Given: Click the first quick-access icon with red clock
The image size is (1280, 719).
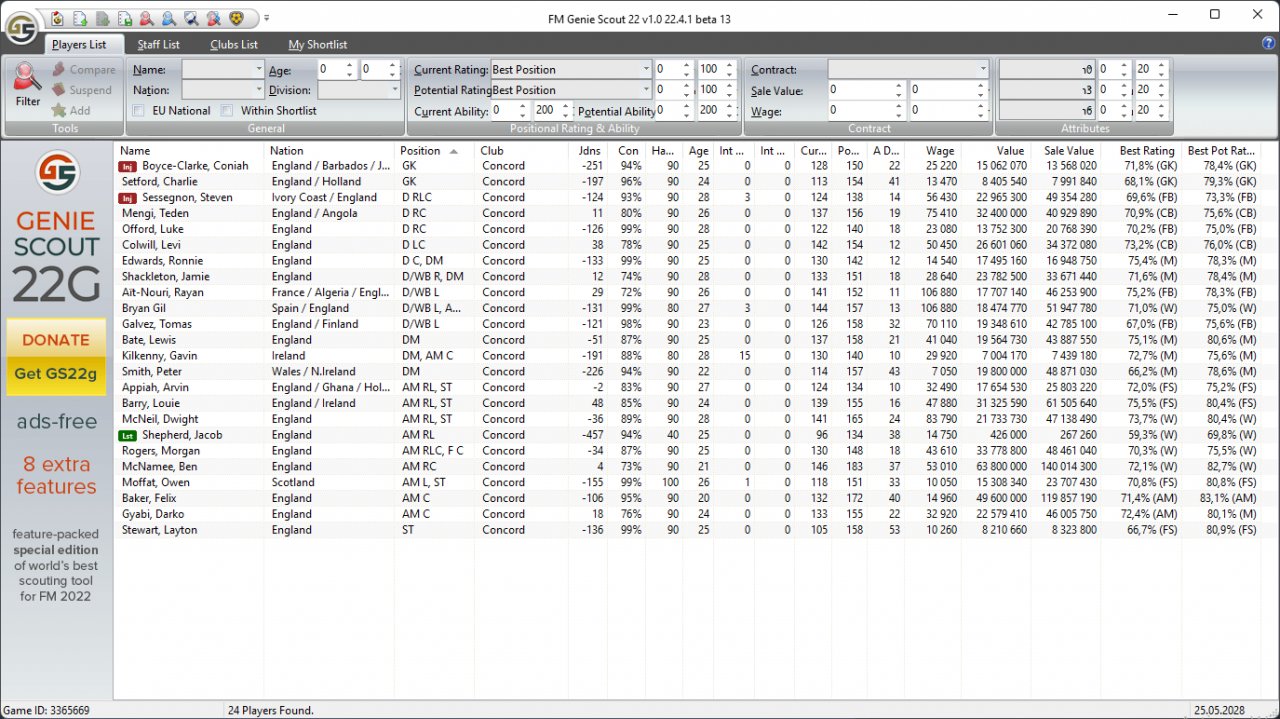Looking at the screenshot, I should (x=57, y=18).
